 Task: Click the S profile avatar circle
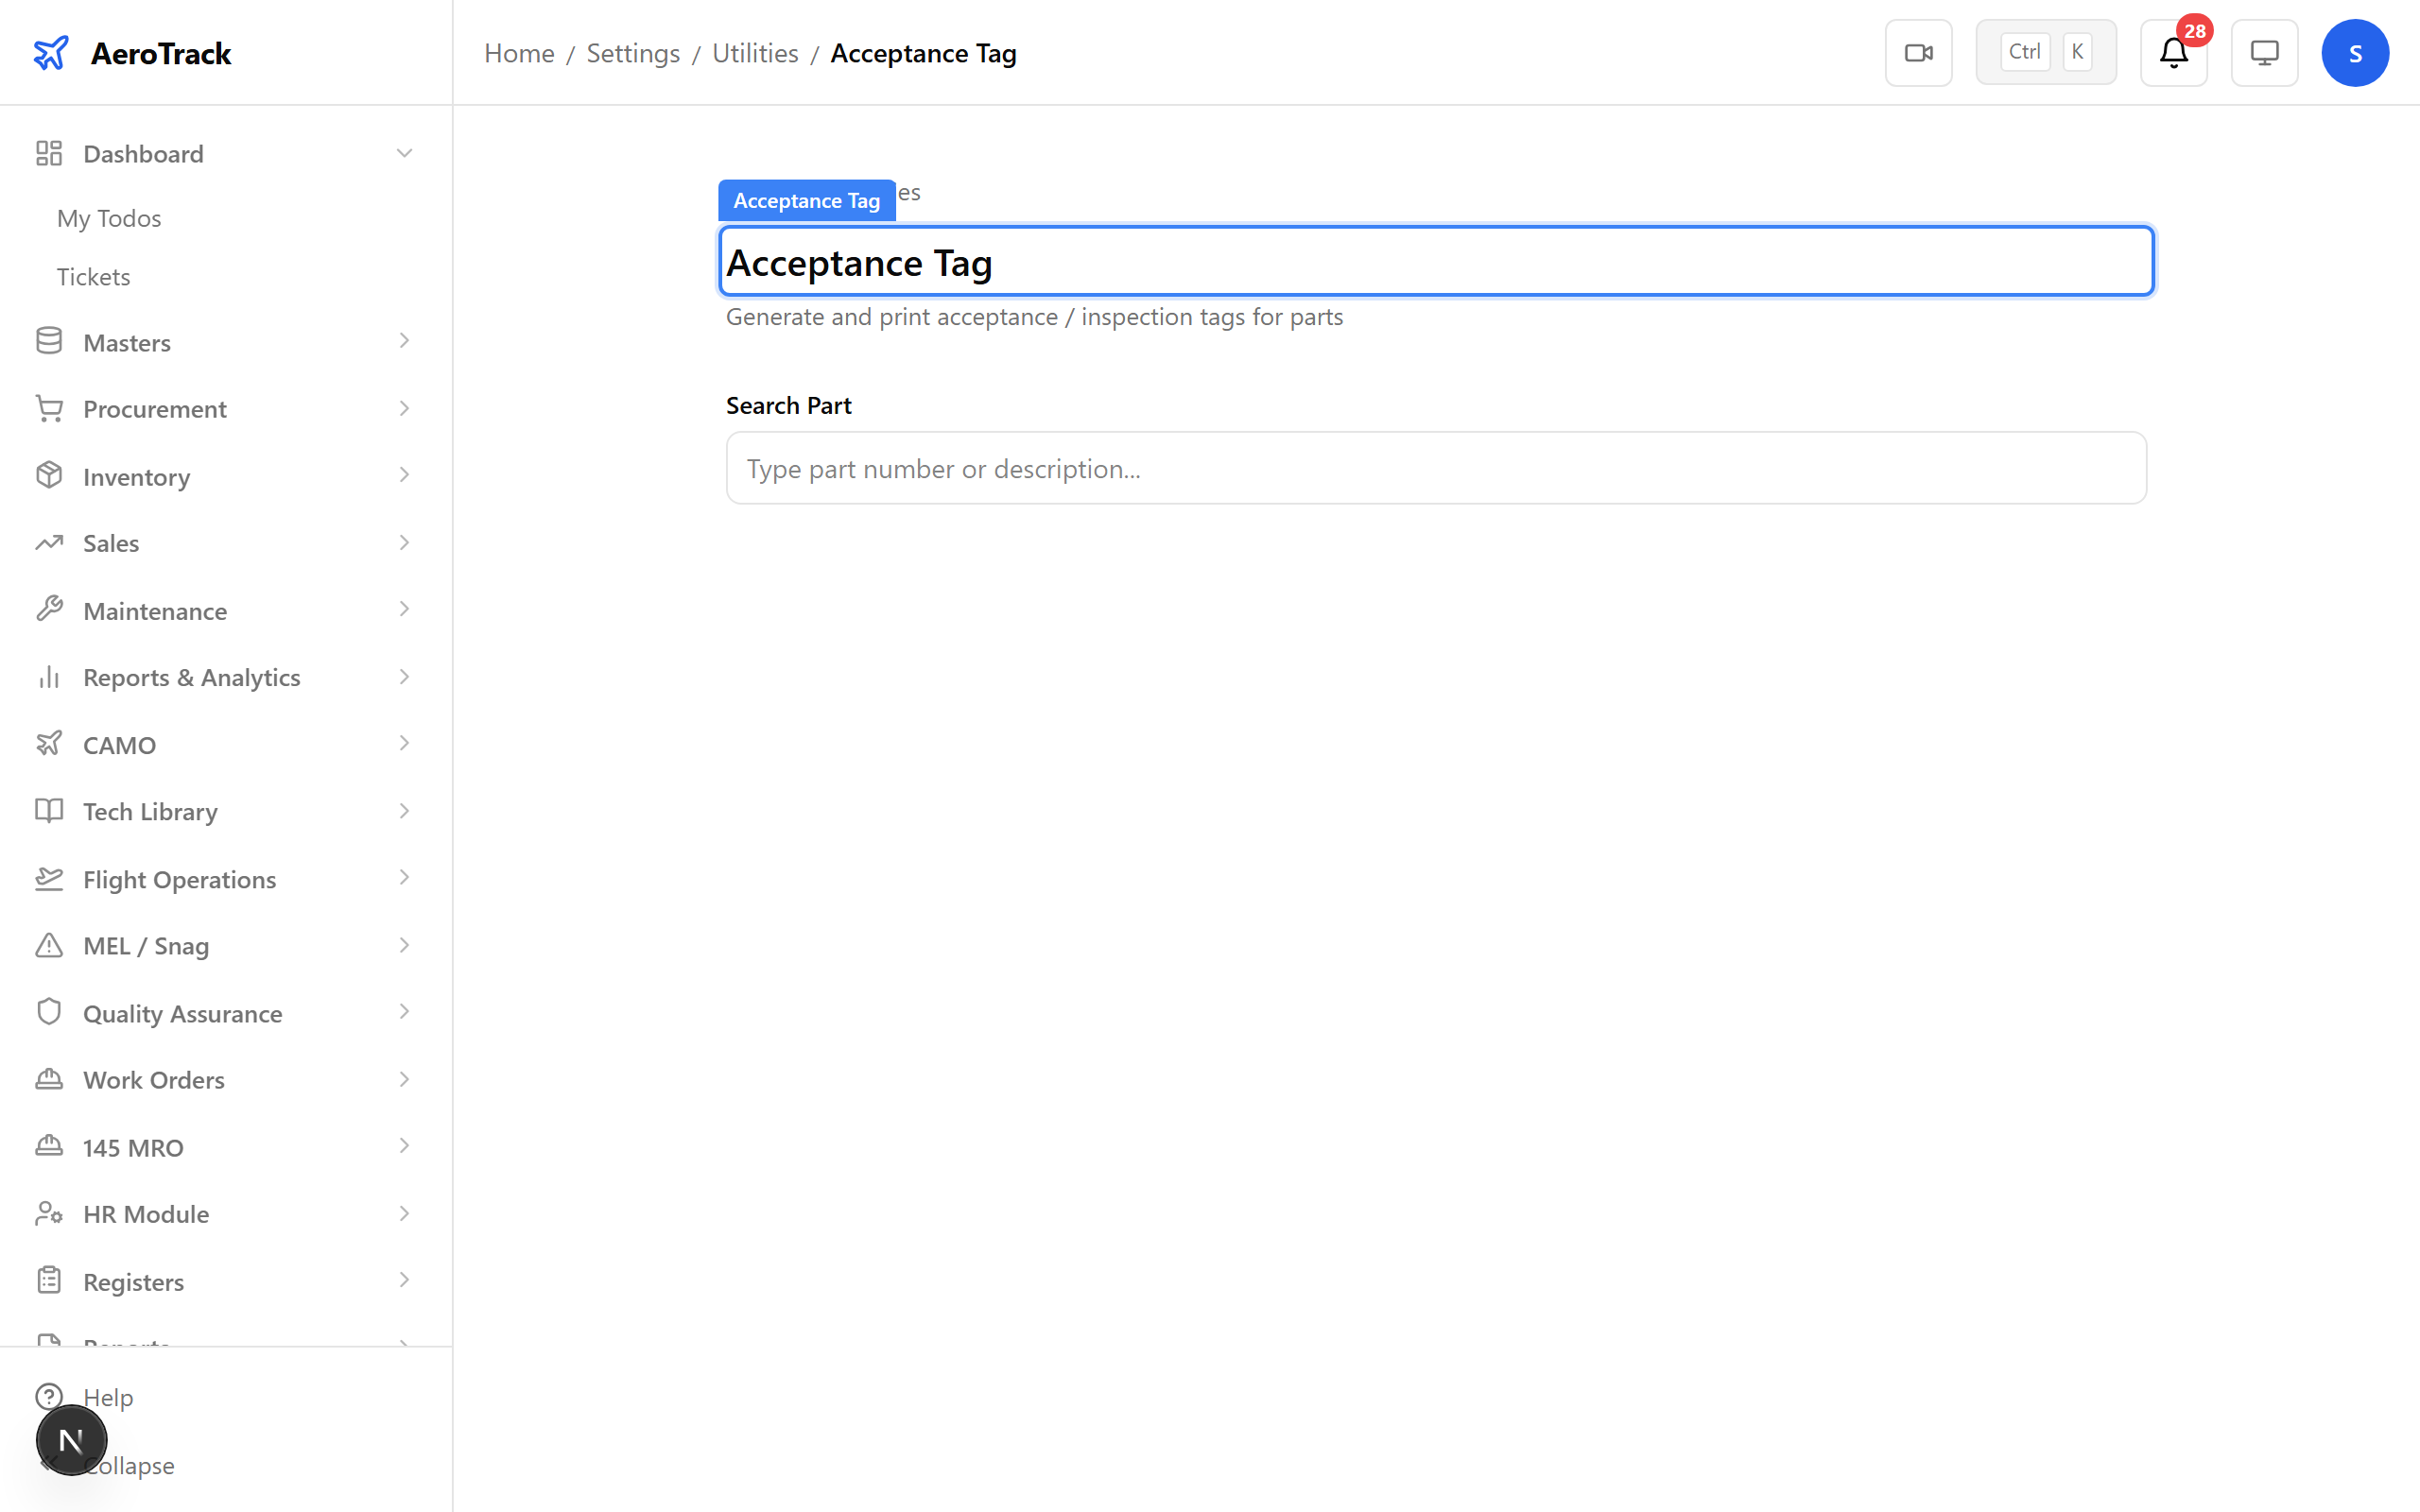click(2355, 52)
